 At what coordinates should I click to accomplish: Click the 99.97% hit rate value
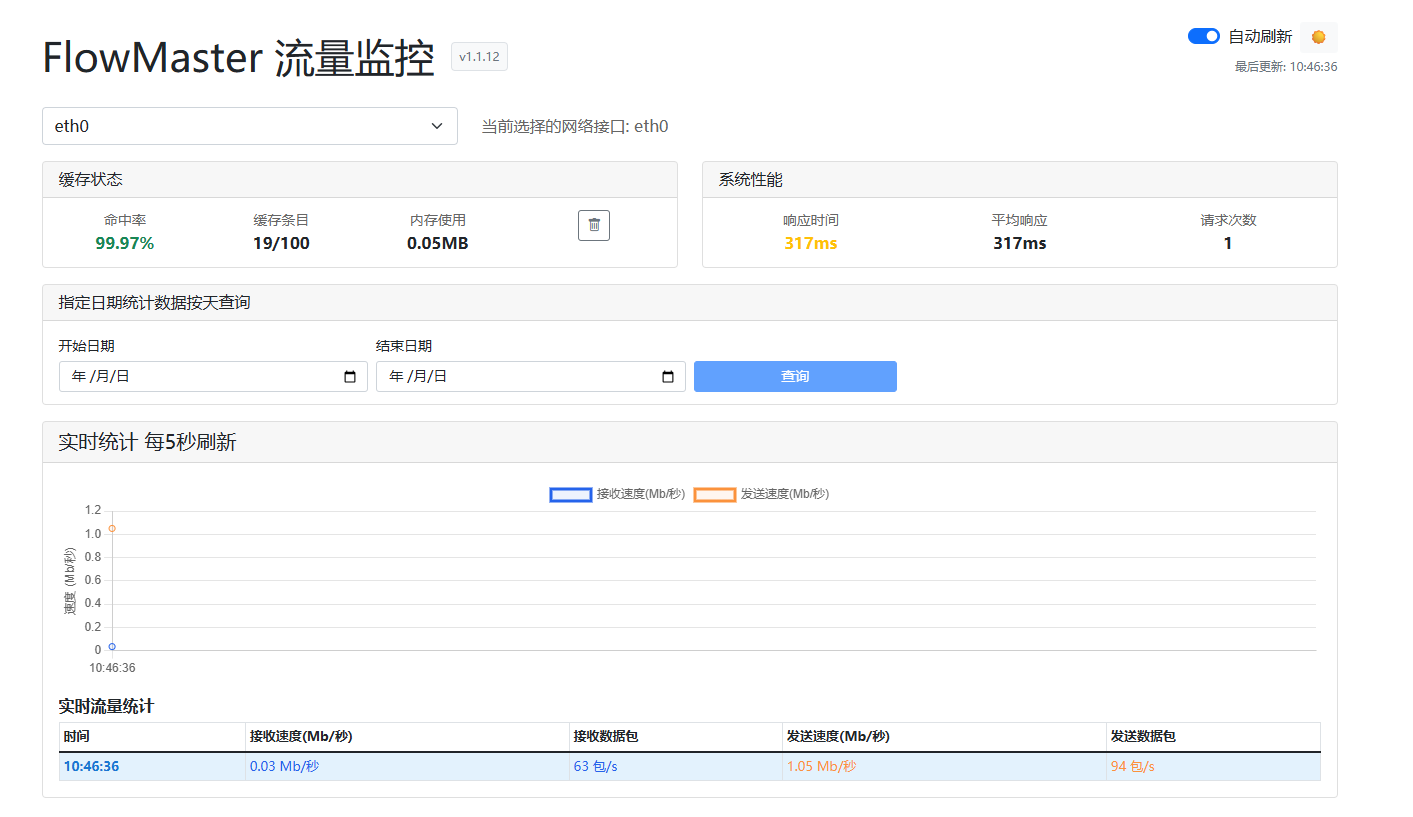(x=125, y=243)
